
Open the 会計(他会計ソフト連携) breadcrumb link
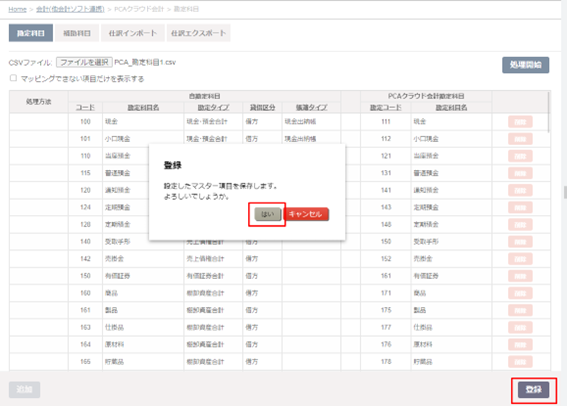click(x=70, y=9)
